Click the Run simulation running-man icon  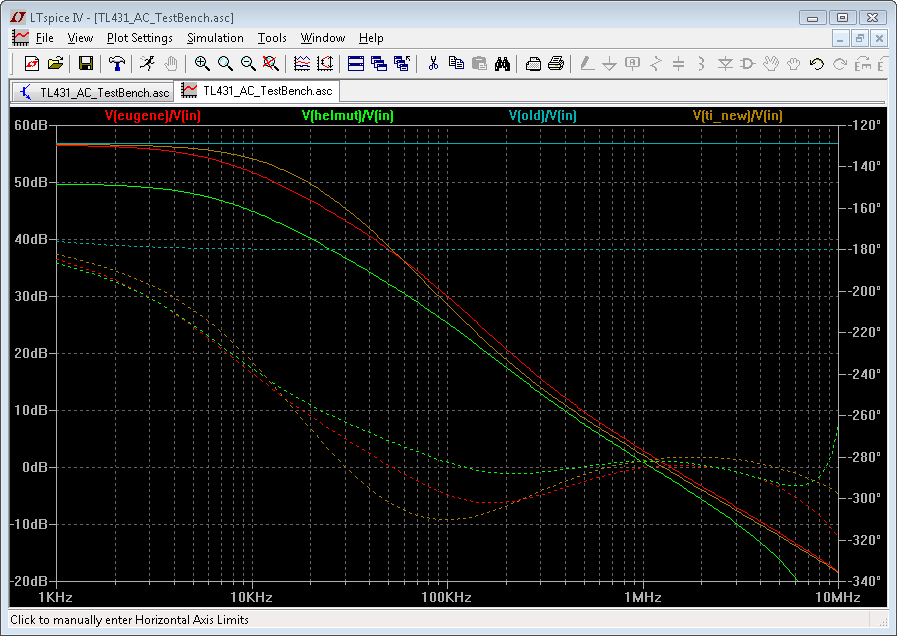pyautogui.click(x=147, y=63)
